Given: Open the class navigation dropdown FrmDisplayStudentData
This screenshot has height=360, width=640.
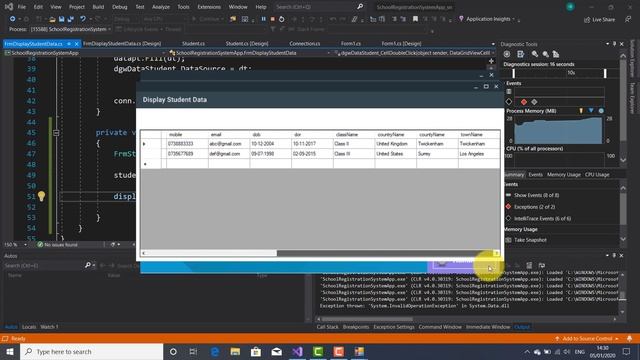Looking at the screenshot, I should pyautogui.click(x=249, y=53).
